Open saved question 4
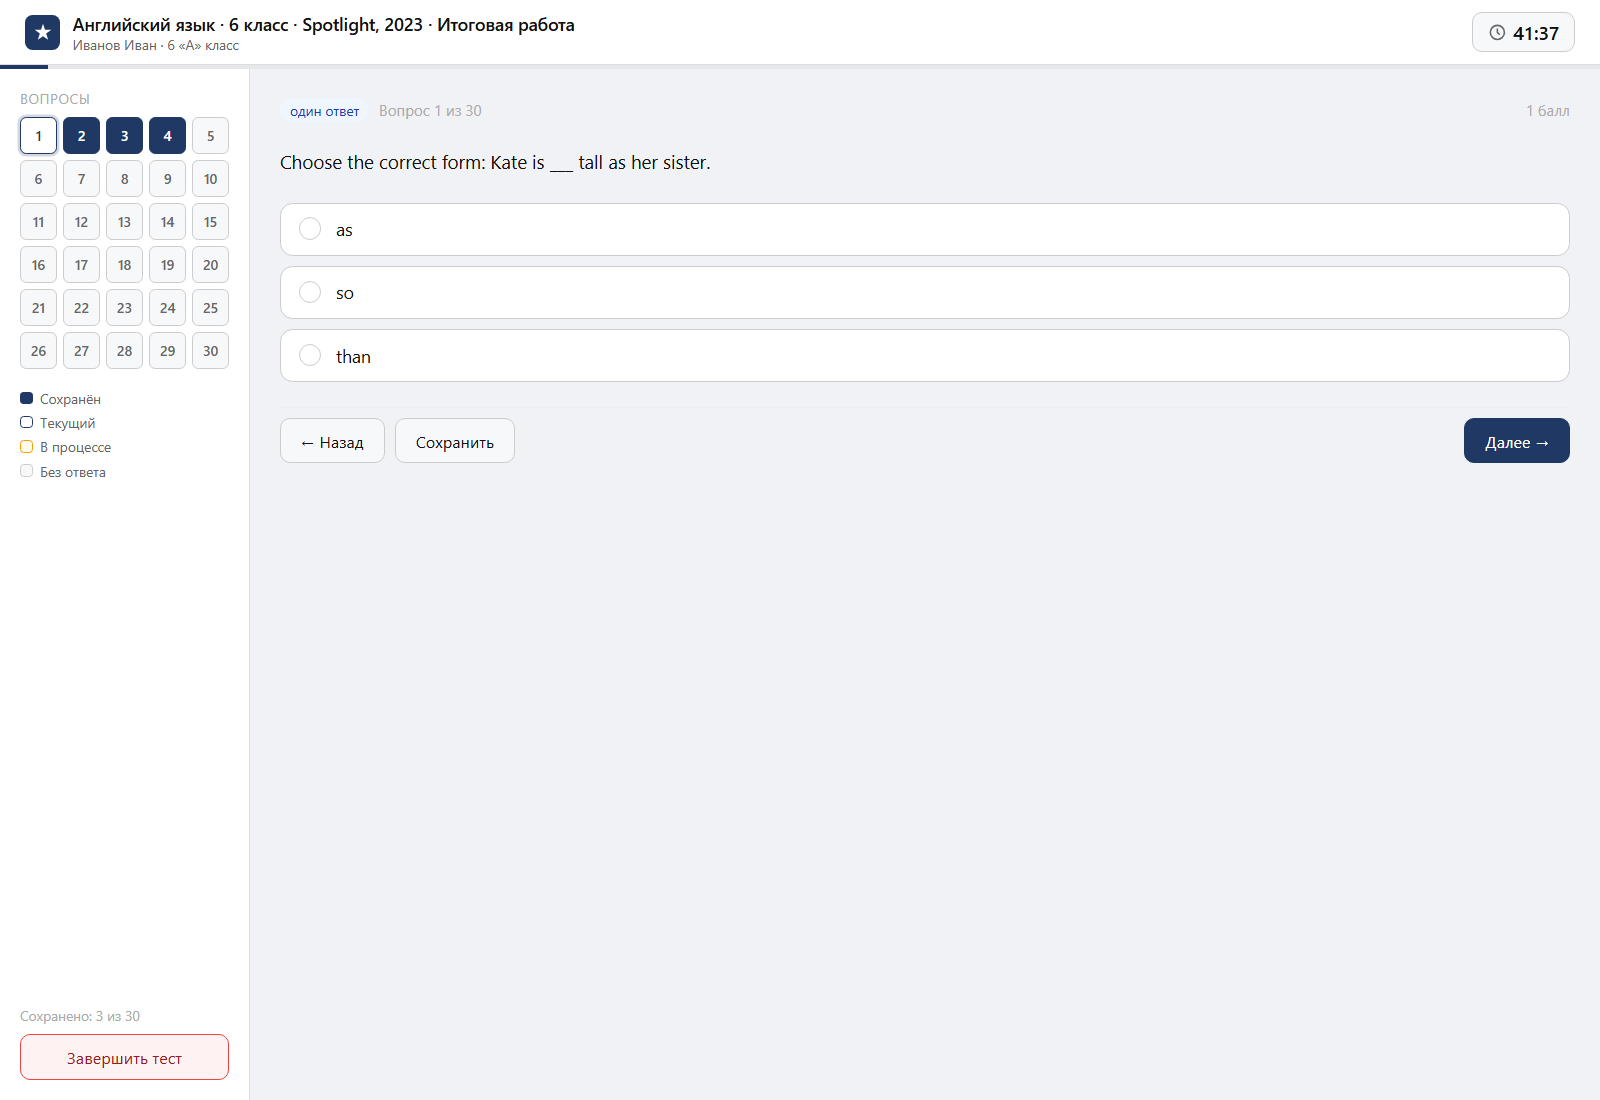1600x1100 pixels. coord(167,136)
